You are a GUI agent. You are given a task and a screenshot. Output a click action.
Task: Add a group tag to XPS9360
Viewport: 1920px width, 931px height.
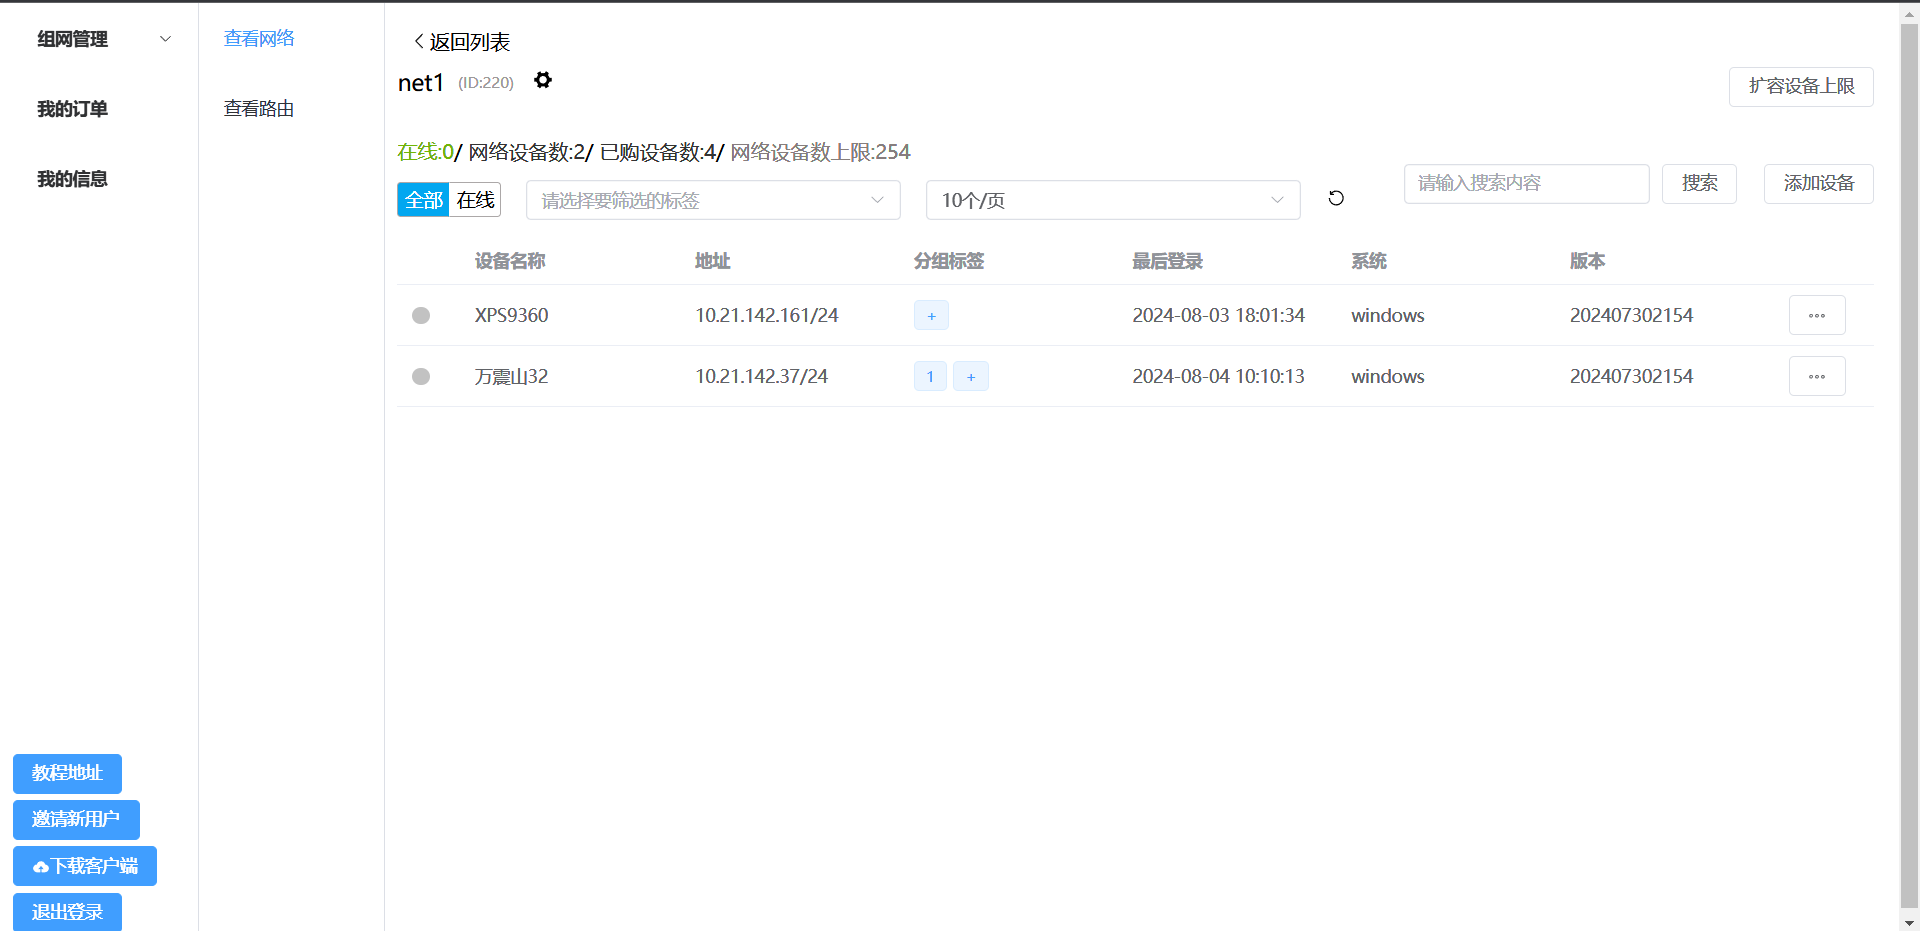[x=931, y=315]
